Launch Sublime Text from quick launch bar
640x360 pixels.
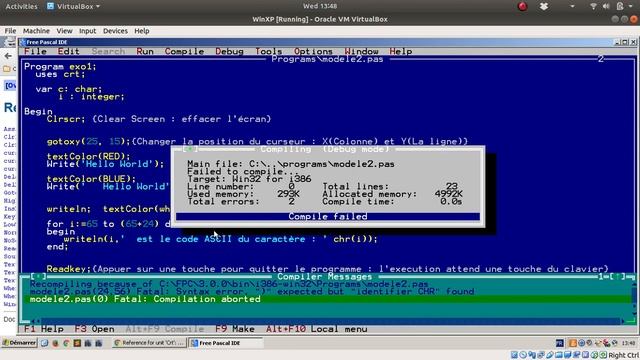coord(77,343)
